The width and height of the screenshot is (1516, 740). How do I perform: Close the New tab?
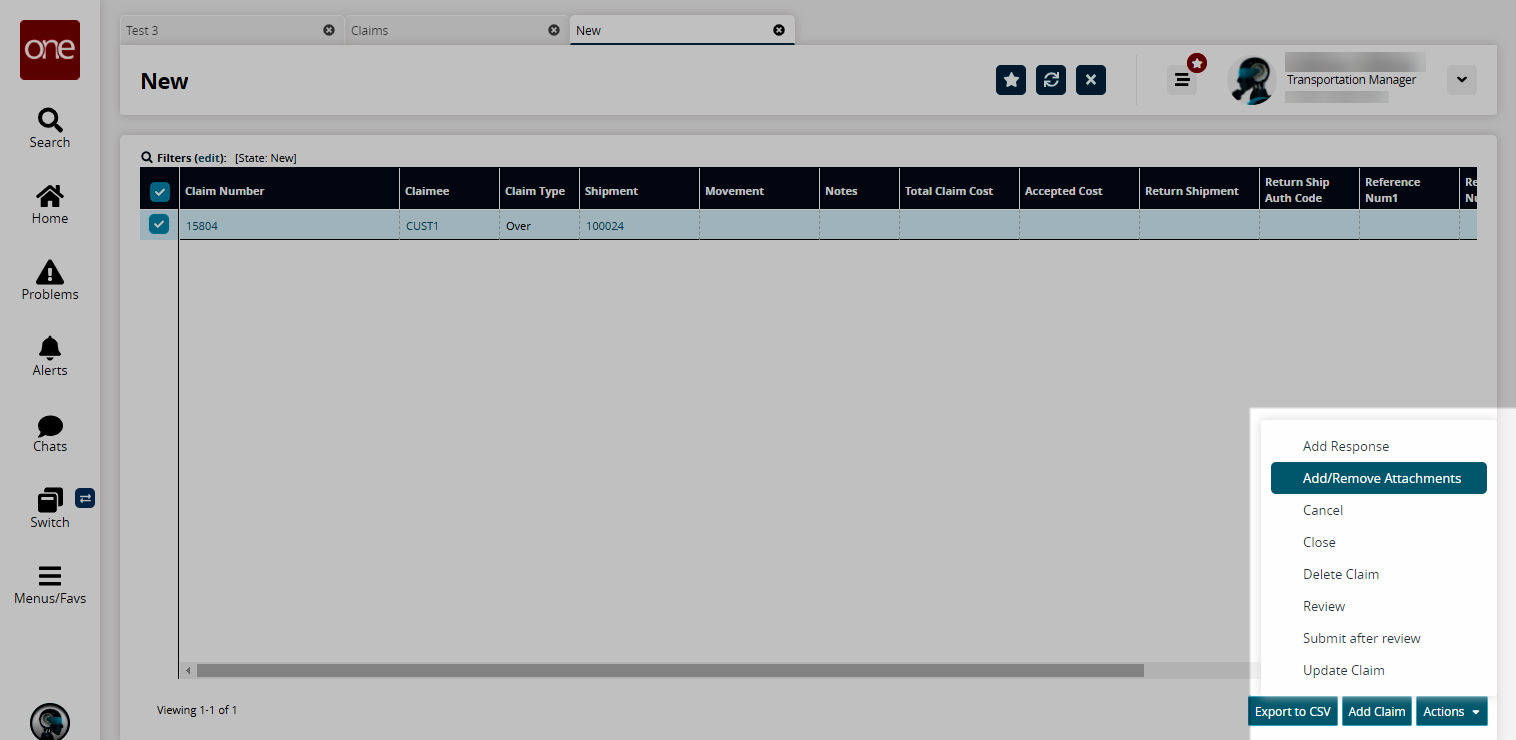click(x=779, y=30)
